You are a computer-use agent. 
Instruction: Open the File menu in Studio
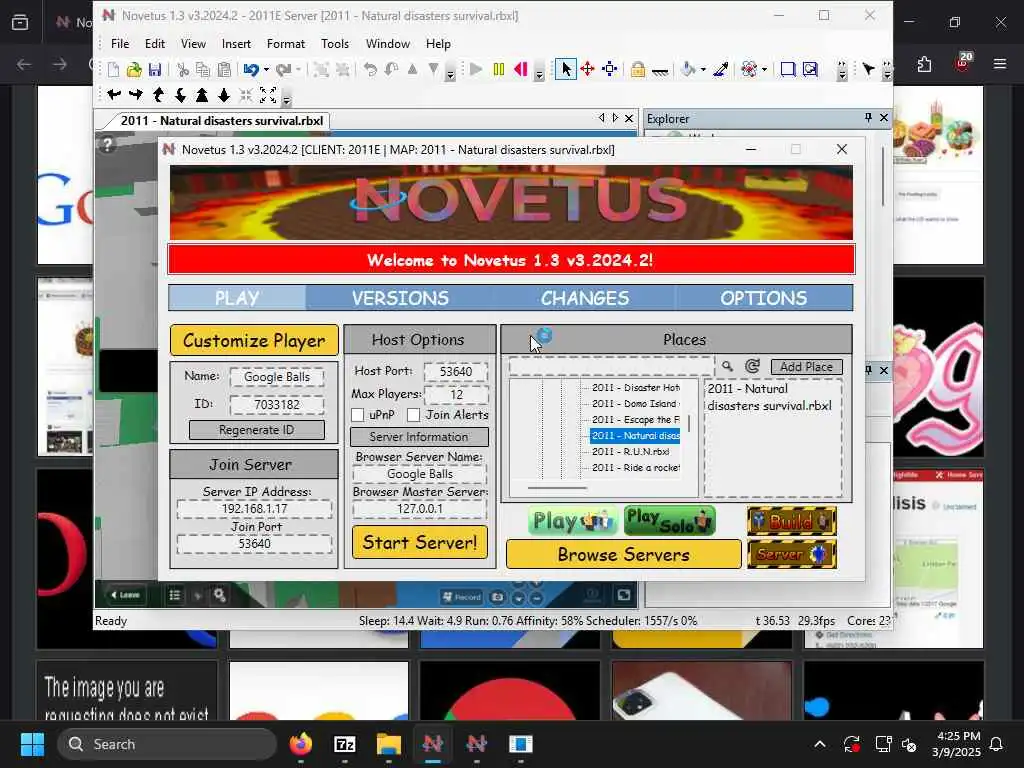point(120,44)
